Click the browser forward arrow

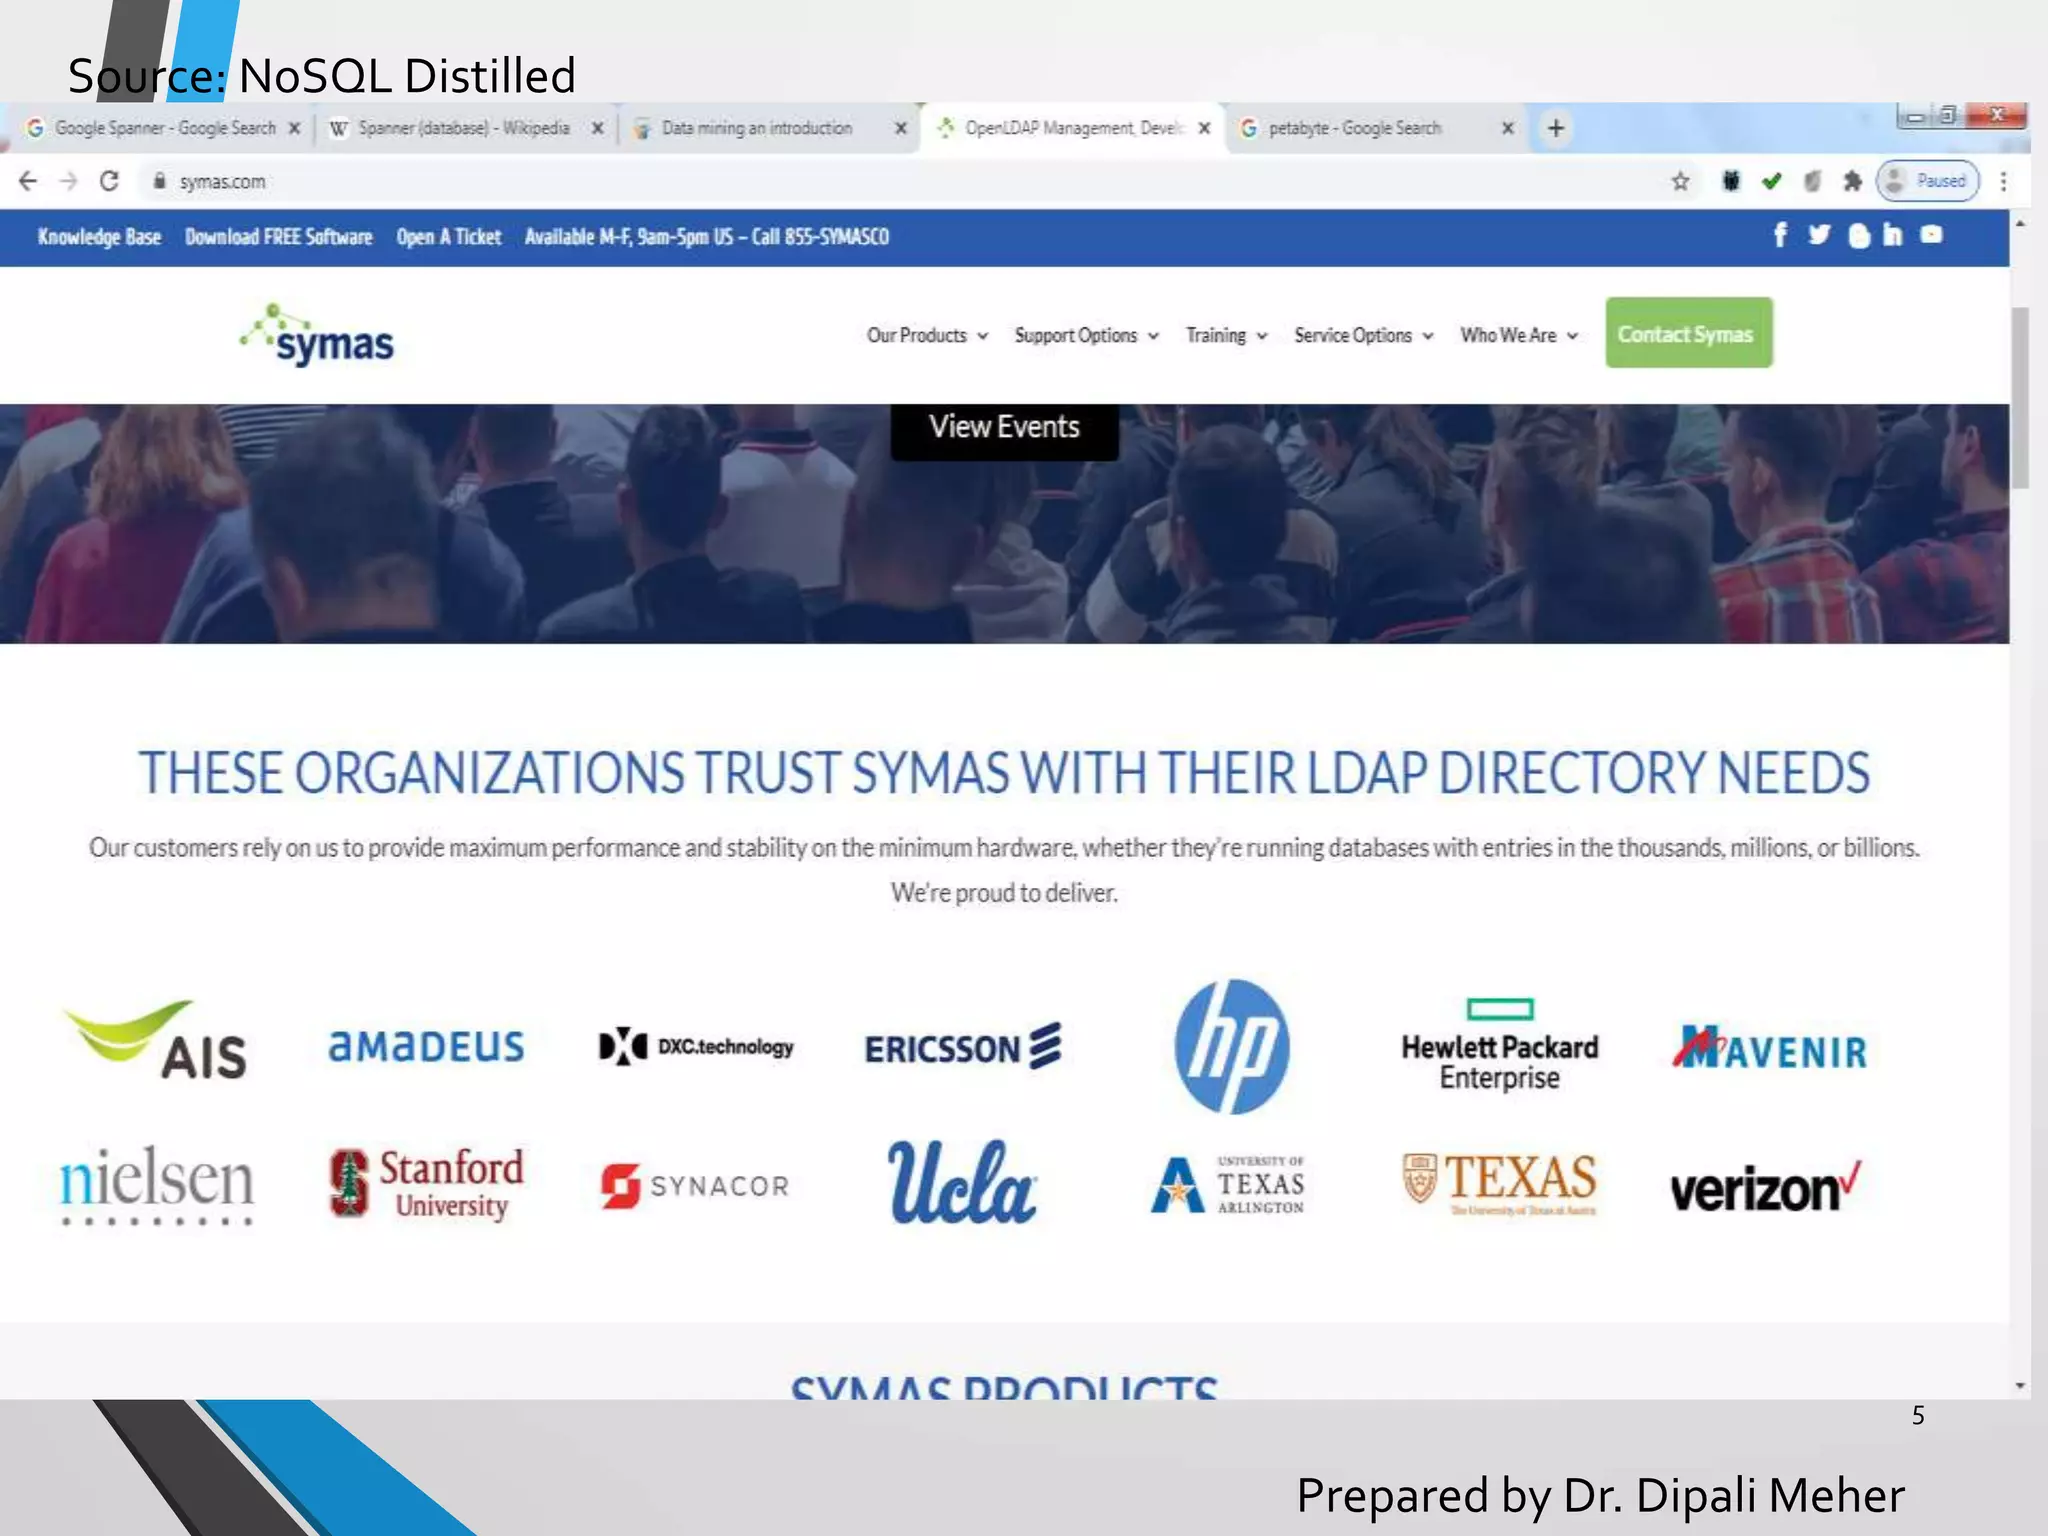tap(68, 181)
